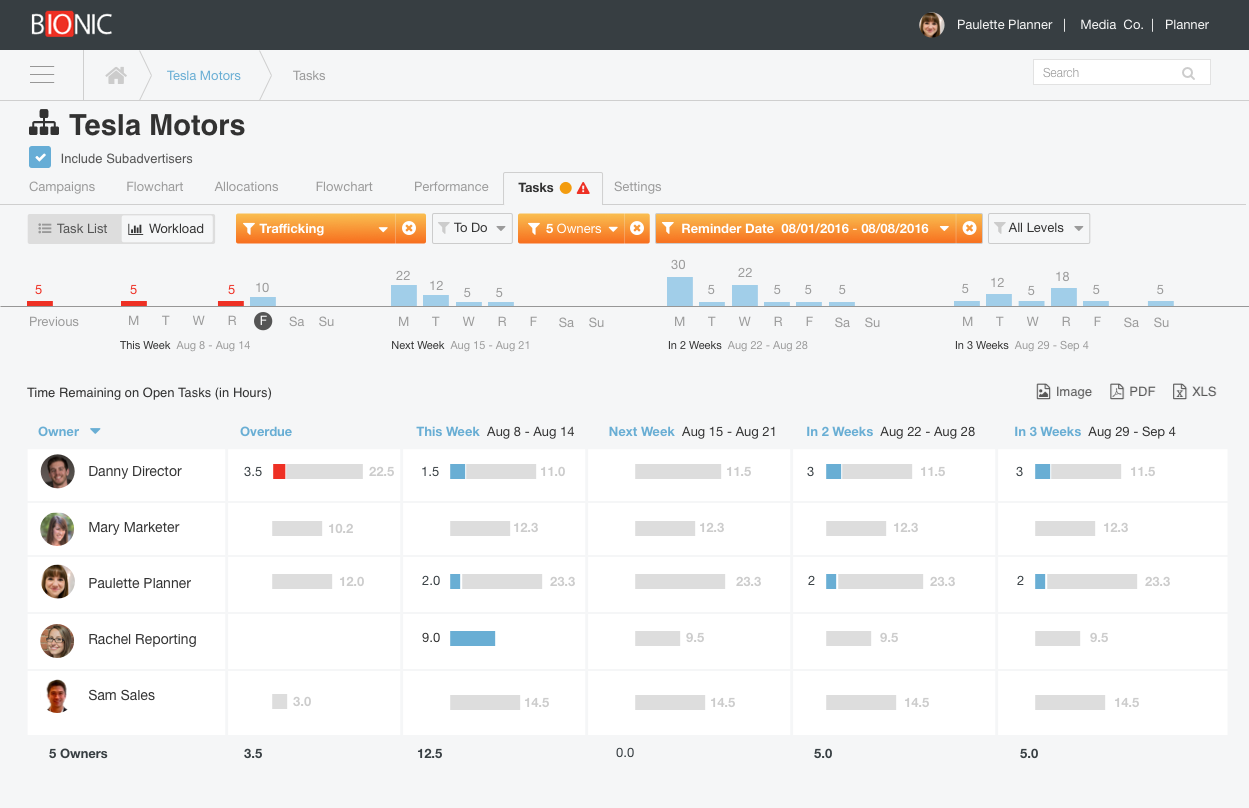Image resolution: width=1249 pixels, height=808 pixels.
Task: Click Mary Marketer's avatar
Action: pyautogui.click(x=57, y=529)
